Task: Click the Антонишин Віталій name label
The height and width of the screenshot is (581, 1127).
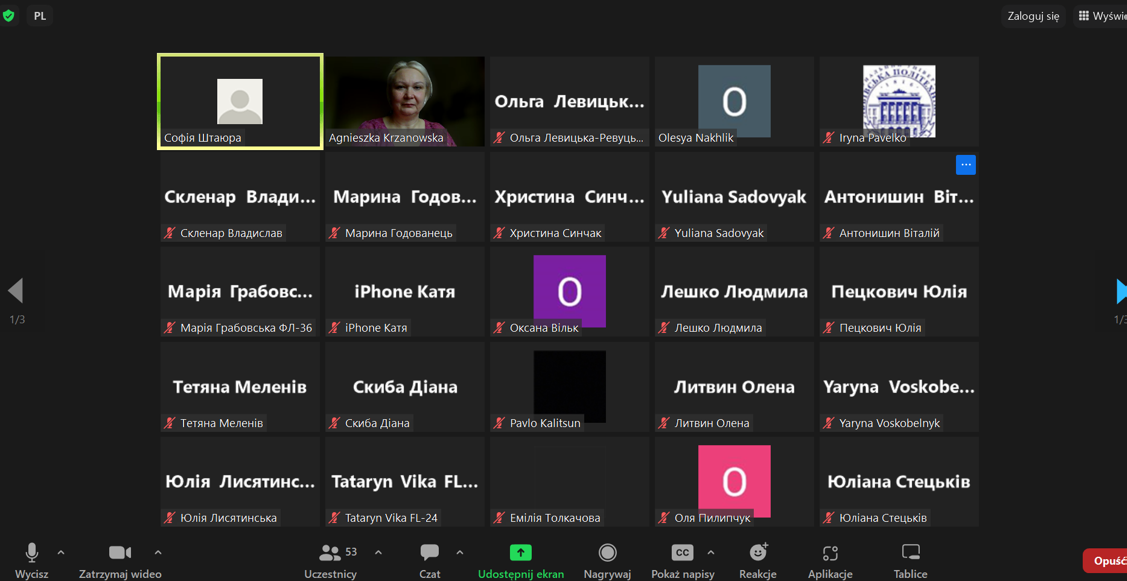Action: [890, 233]
